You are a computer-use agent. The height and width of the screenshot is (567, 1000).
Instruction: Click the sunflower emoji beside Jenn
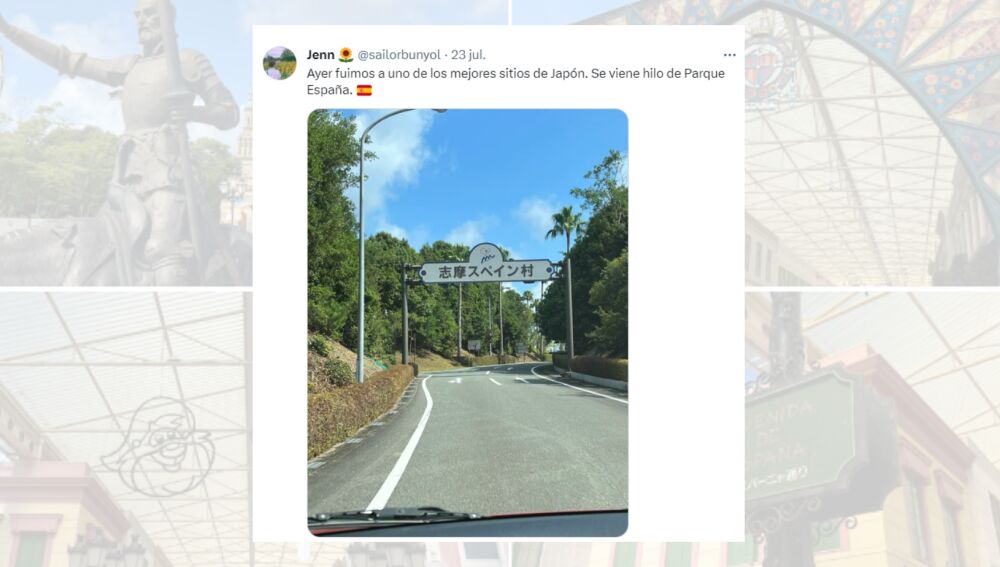(x=346, y=55)
